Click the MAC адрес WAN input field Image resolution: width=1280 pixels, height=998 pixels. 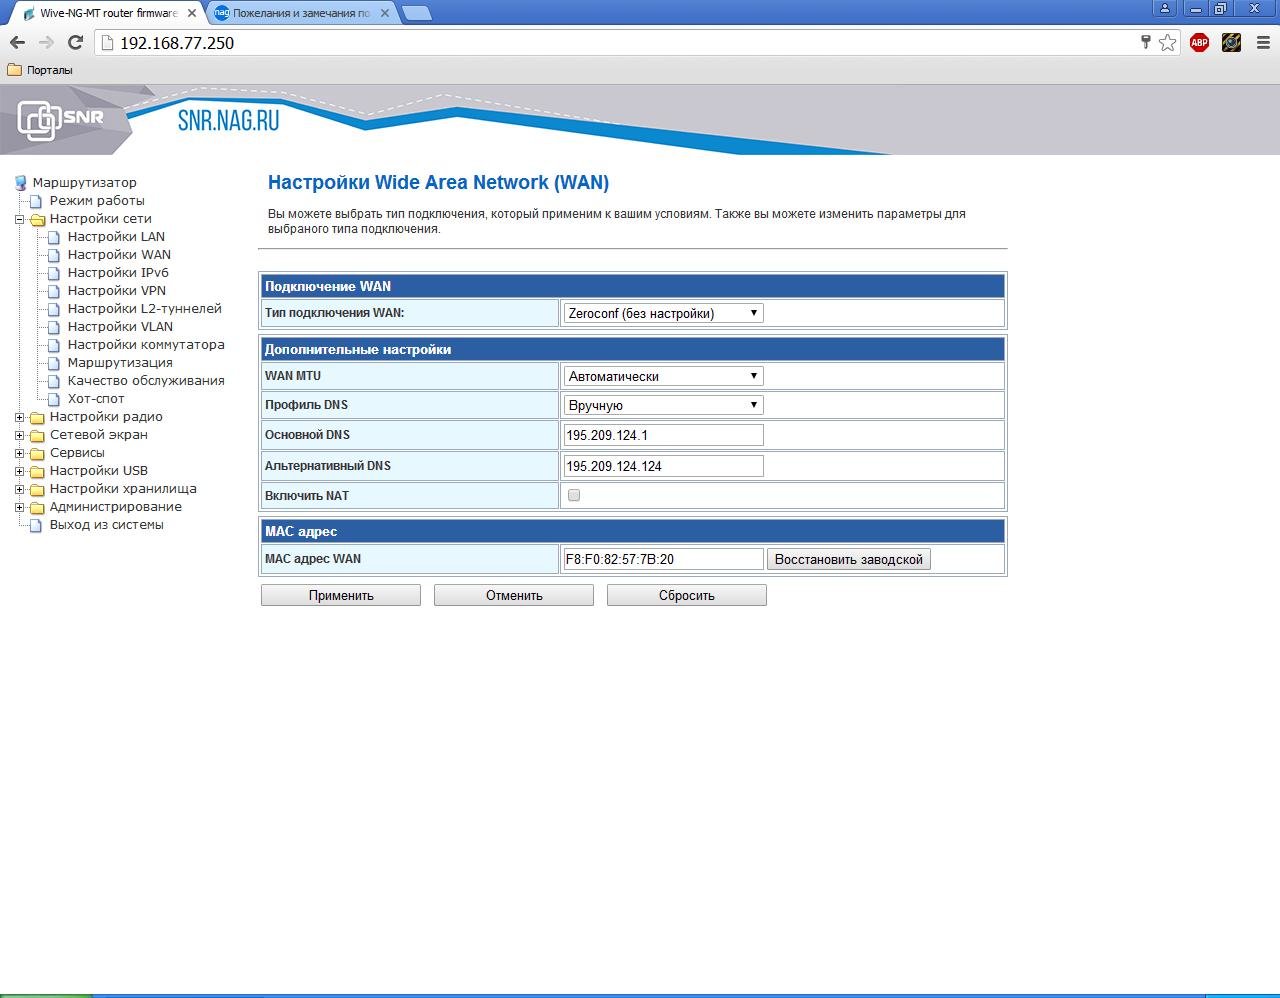tap(663, 559)
